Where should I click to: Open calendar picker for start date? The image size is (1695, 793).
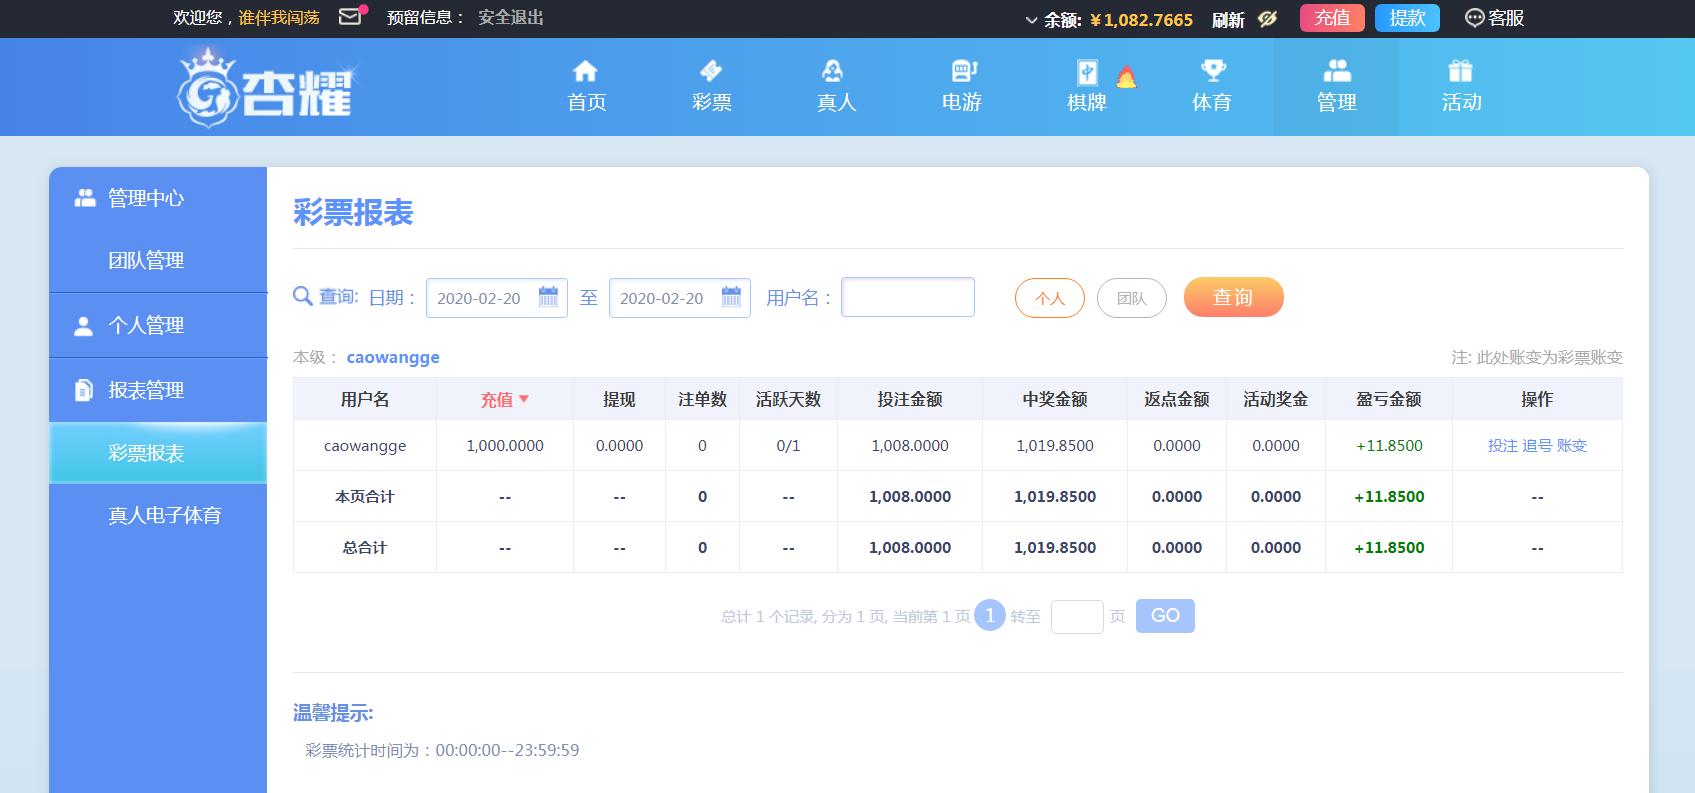[x=548, y=297]
